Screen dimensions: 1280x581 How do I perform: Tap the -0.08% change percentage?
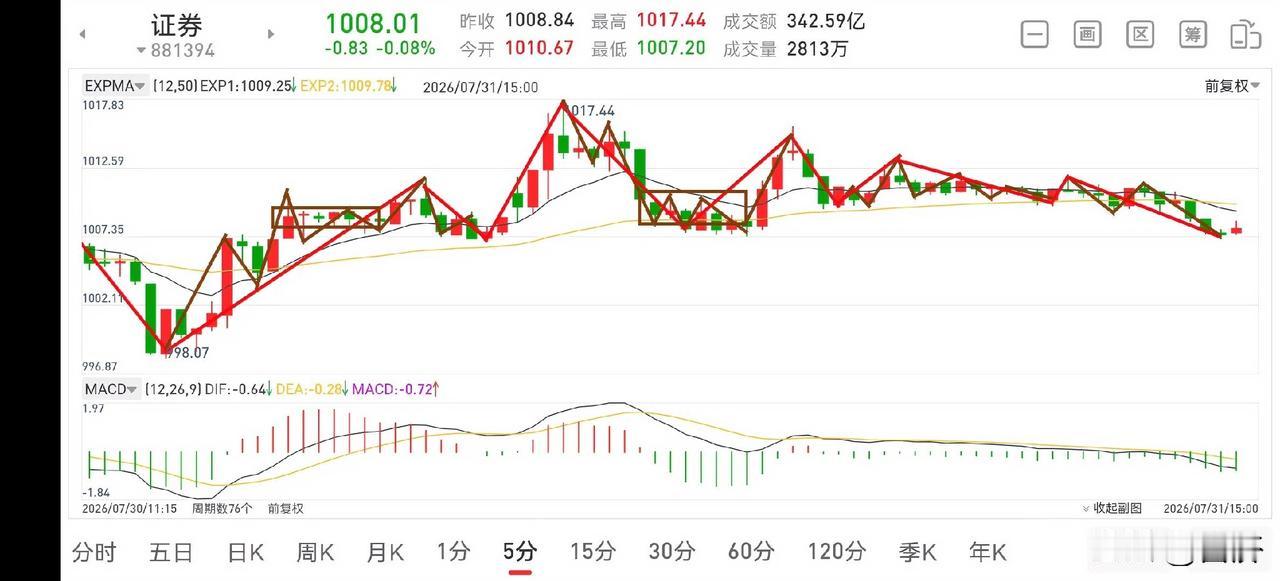(x=406, y=48)
